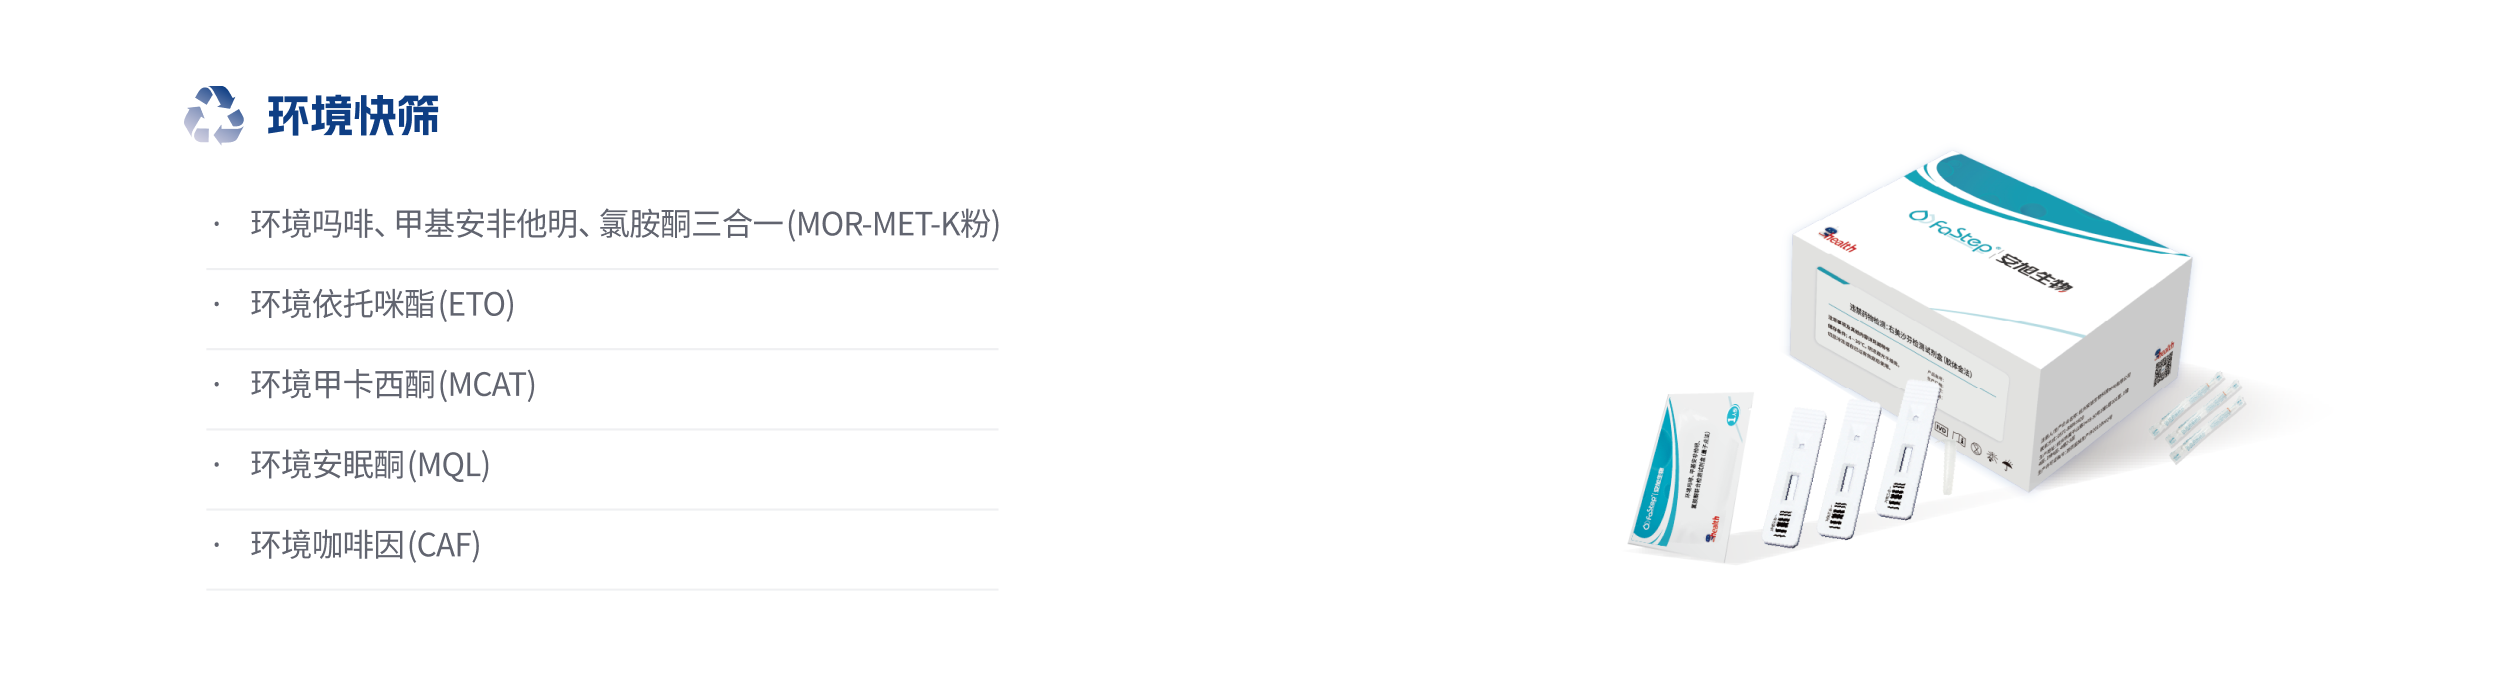
Task: Choose the 环境安眠酮(MQL) product
Action: coord(370,465)
